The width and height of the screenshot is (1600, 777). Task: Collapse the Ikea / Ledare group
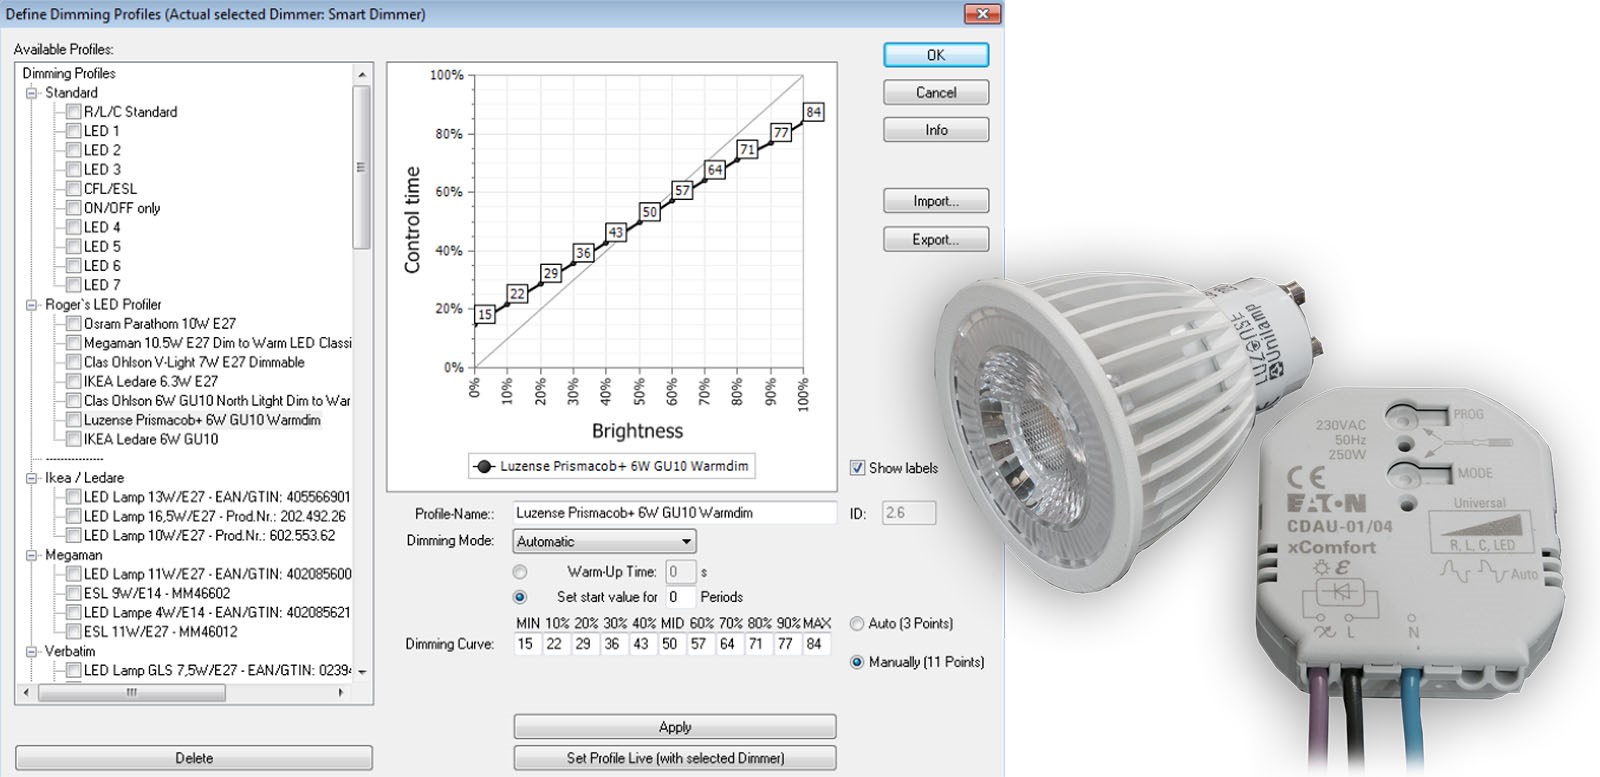[32, 478]
